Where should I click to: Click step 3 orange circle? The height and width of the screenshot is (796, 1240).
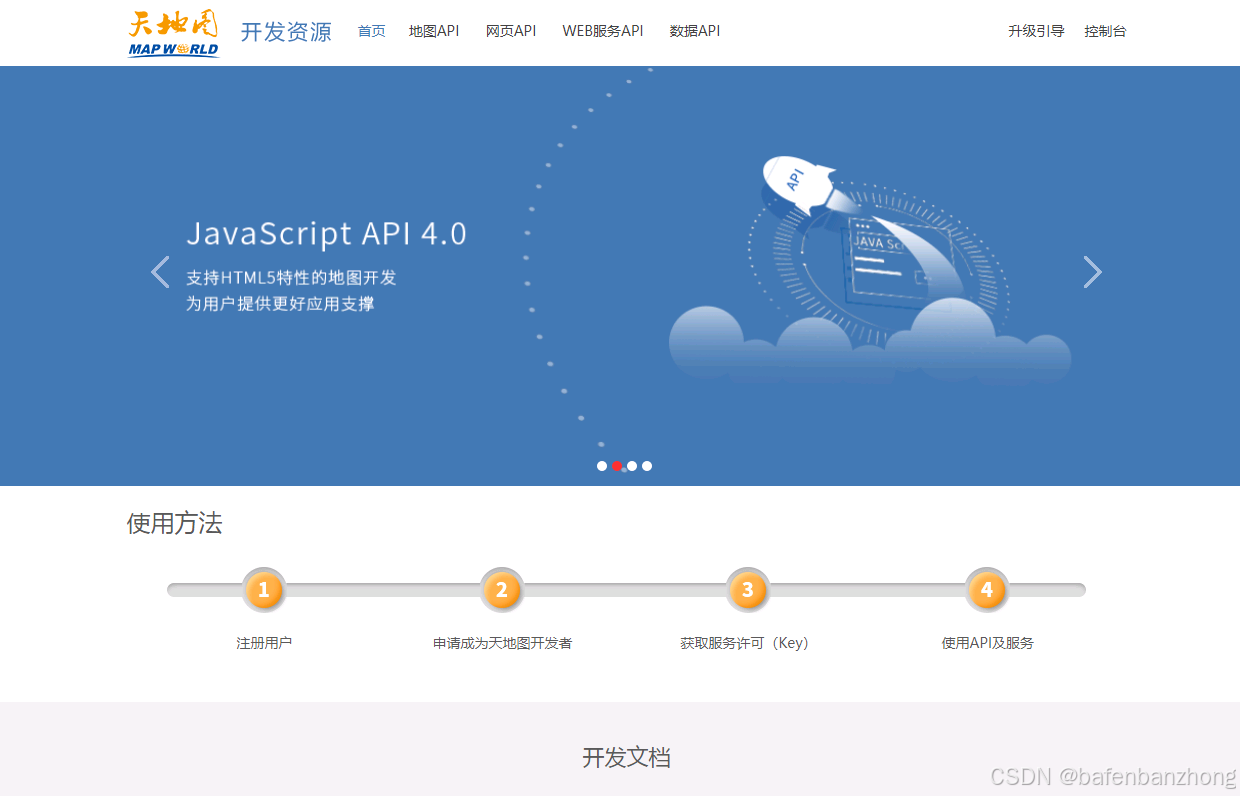pyautogui.click(x=748, y=590)
